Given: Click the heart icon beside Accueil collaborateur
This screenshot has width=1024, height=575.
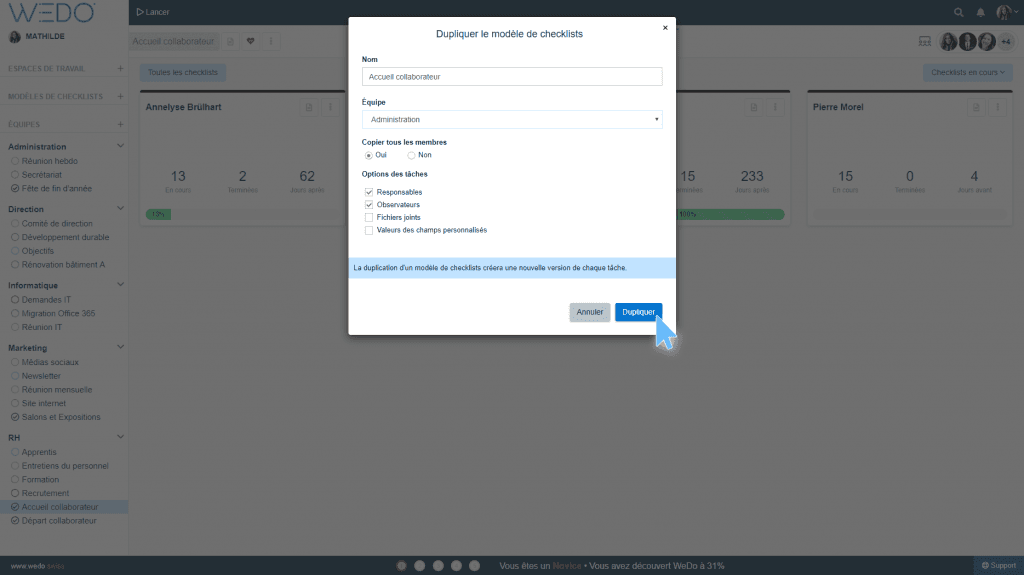Looking at the screenshot, I should 251,42.
